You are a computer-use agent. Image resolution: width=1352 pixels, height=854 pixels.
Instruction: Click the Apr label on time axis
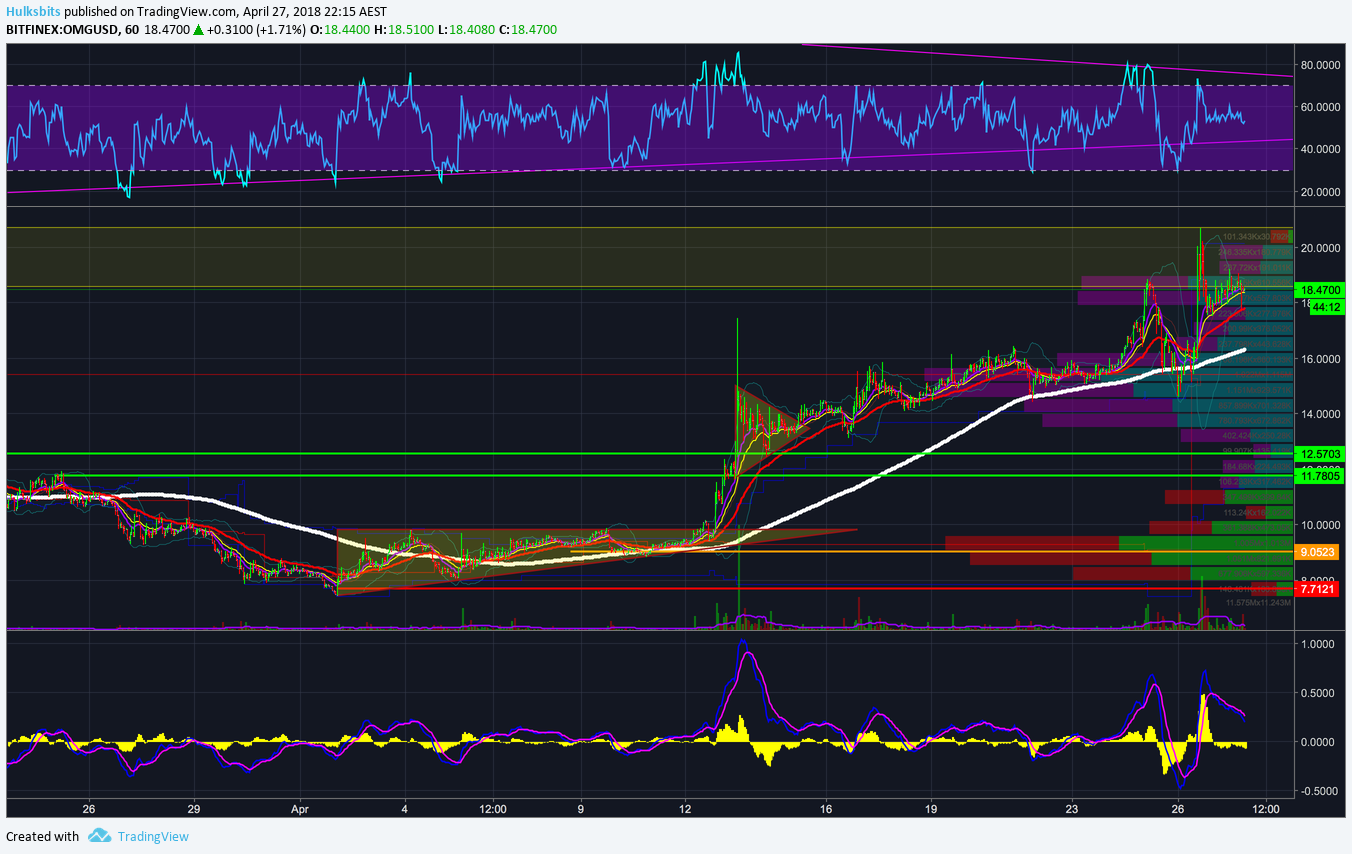[301, 808]
